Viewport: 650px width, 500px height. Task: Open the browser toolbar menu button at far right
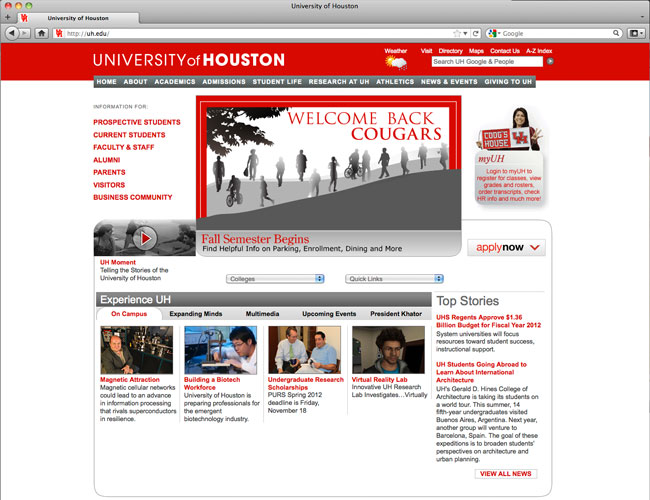pos(636,33)
